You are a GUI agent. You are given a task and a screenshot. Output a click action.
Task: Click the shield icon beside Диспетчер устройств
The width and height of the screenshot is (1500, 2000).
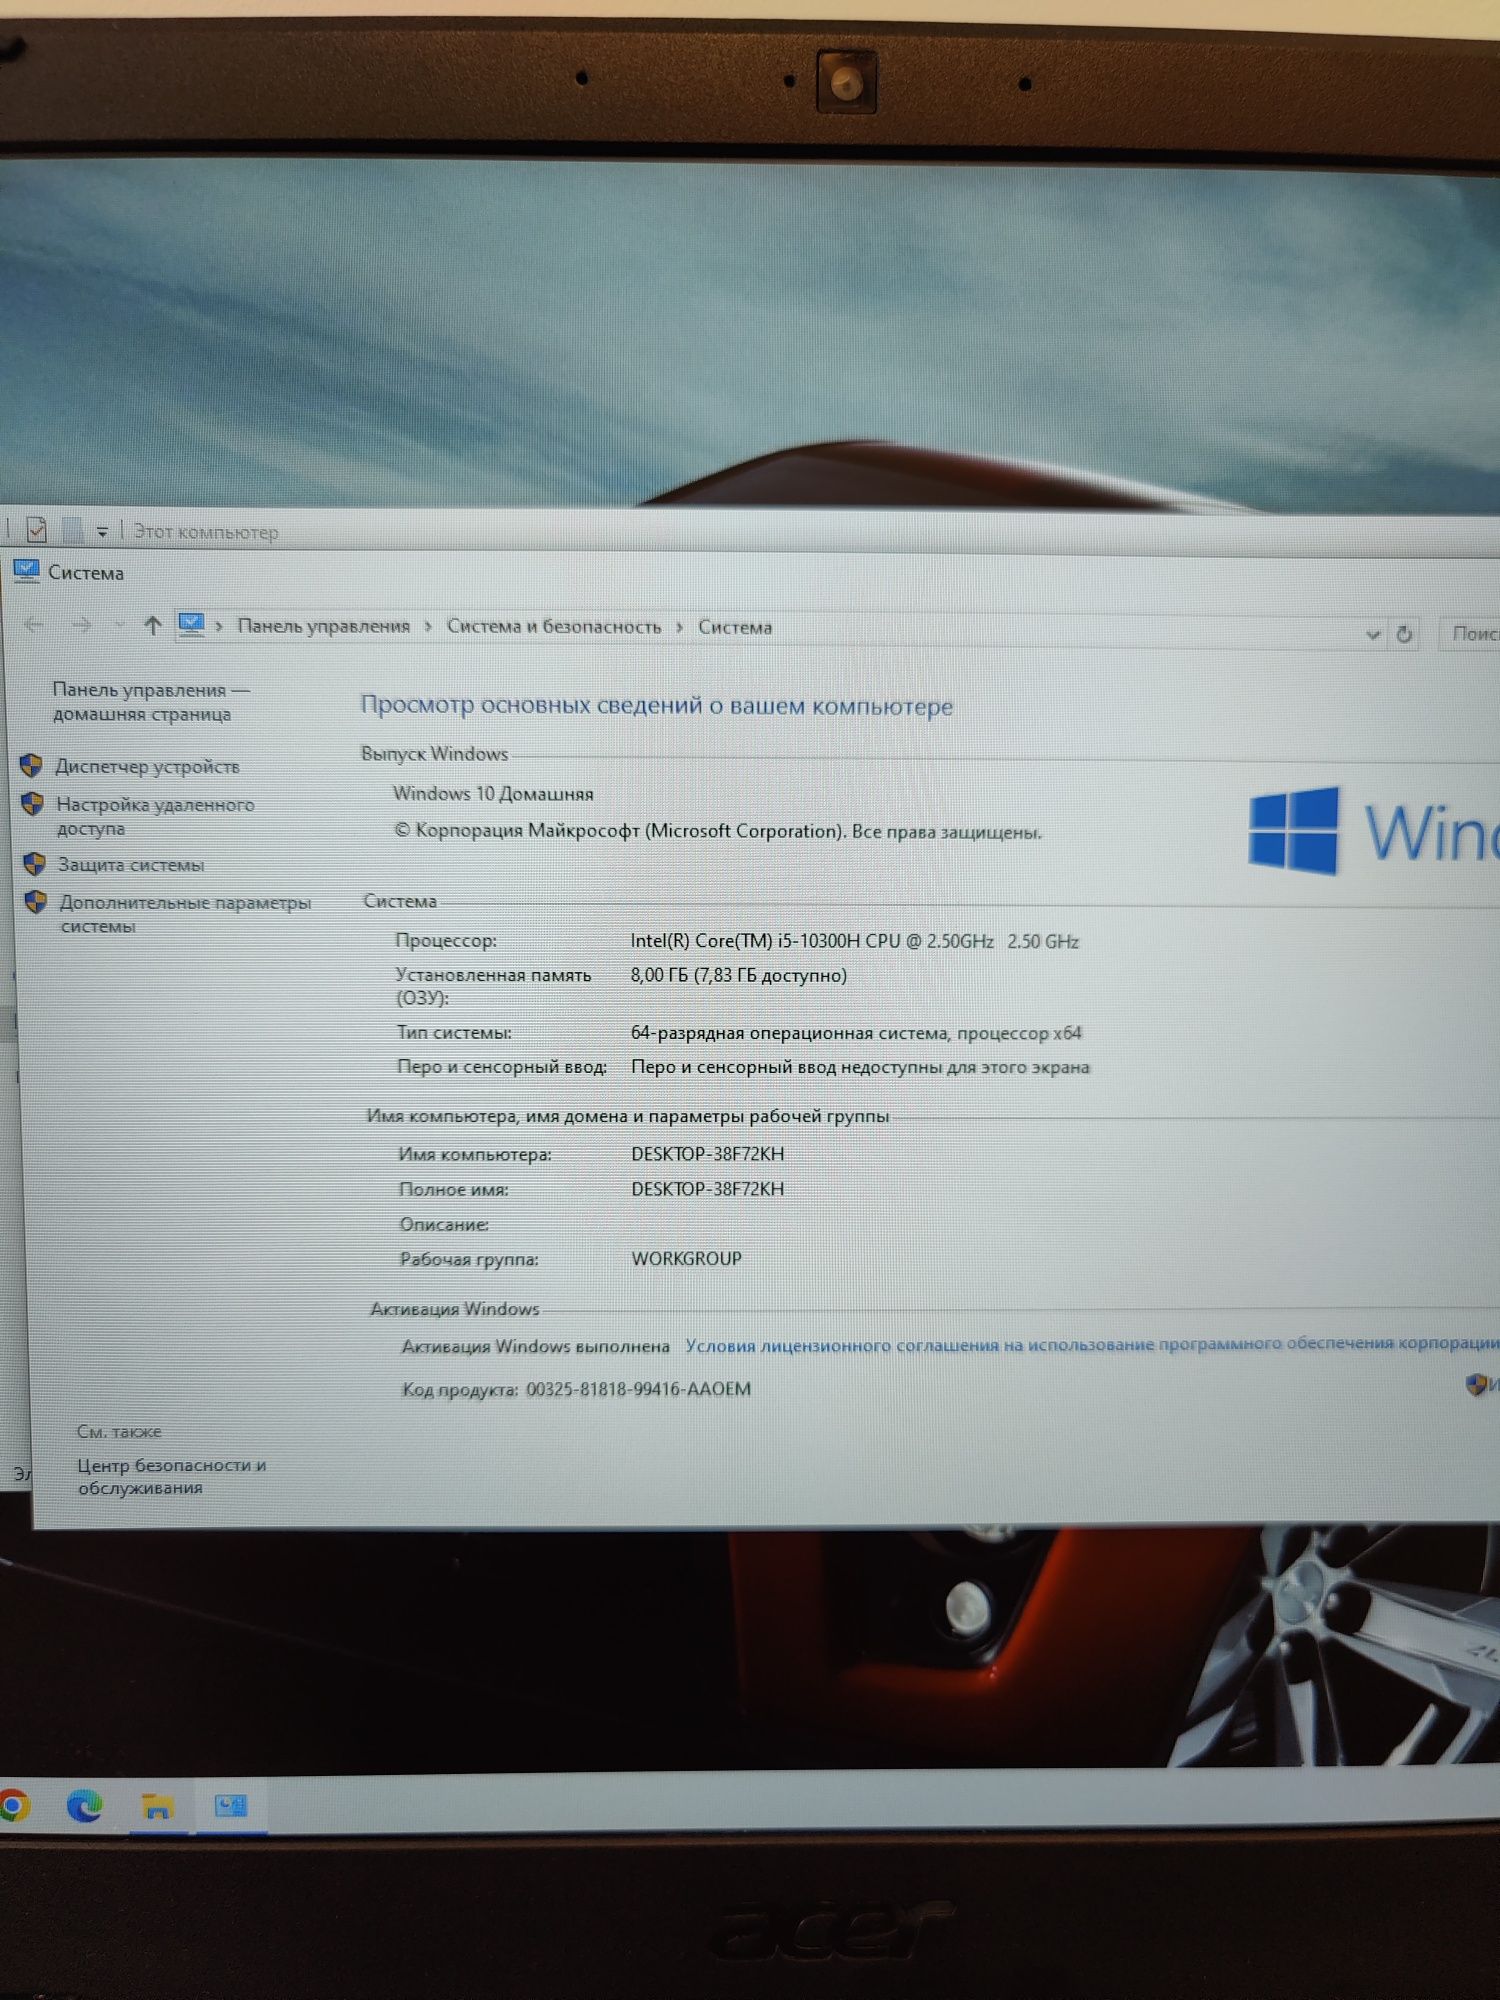[x=31, y=766]
